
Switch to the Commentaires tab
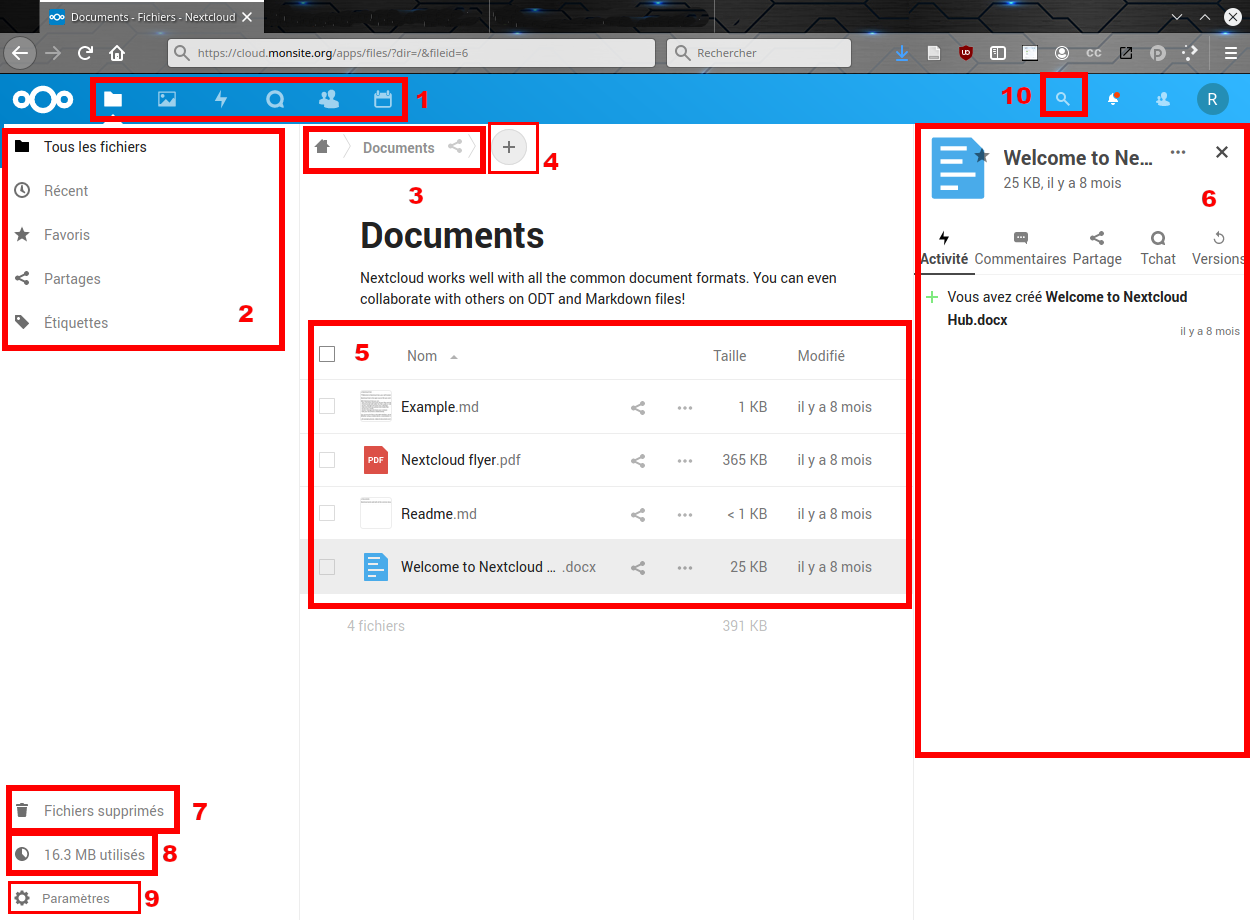click(x=1020, y=248)
